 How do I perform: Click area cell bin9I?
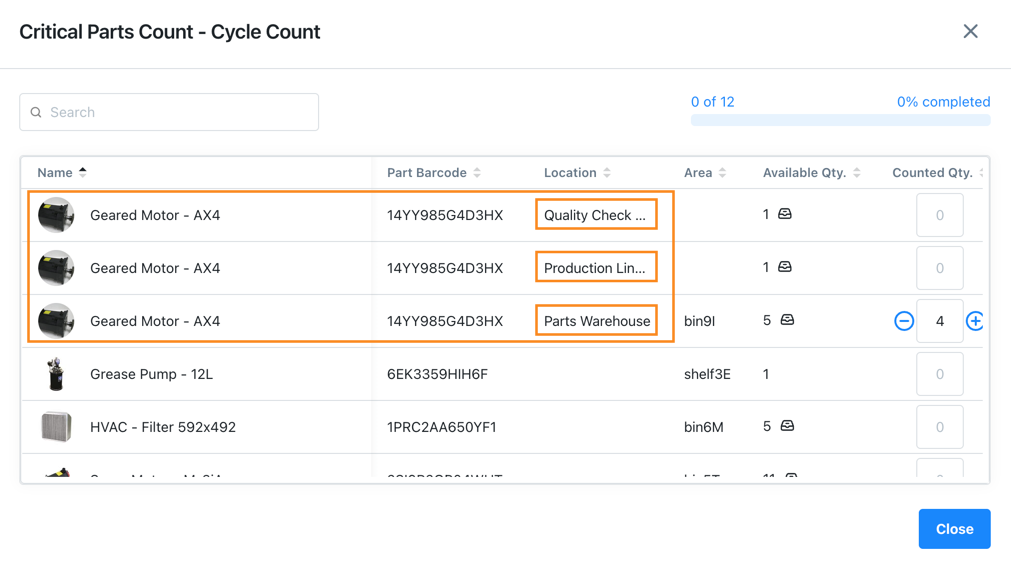(x=700, y=321)
